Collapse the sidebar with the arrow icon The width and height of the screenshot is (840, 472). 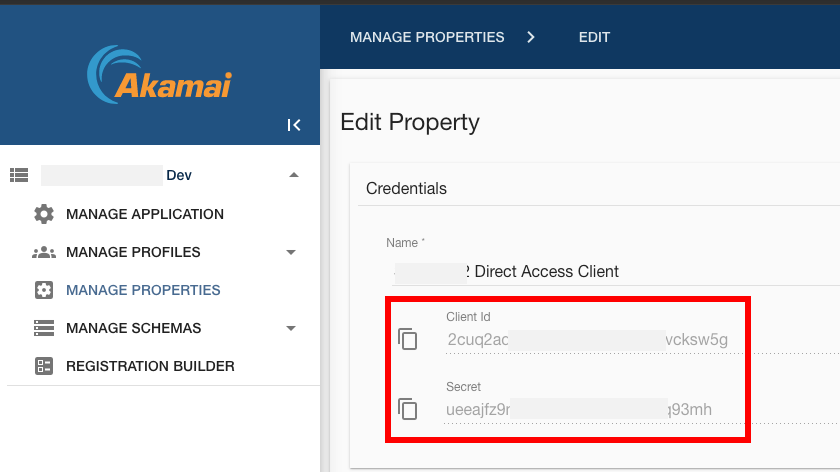[294, 125]
